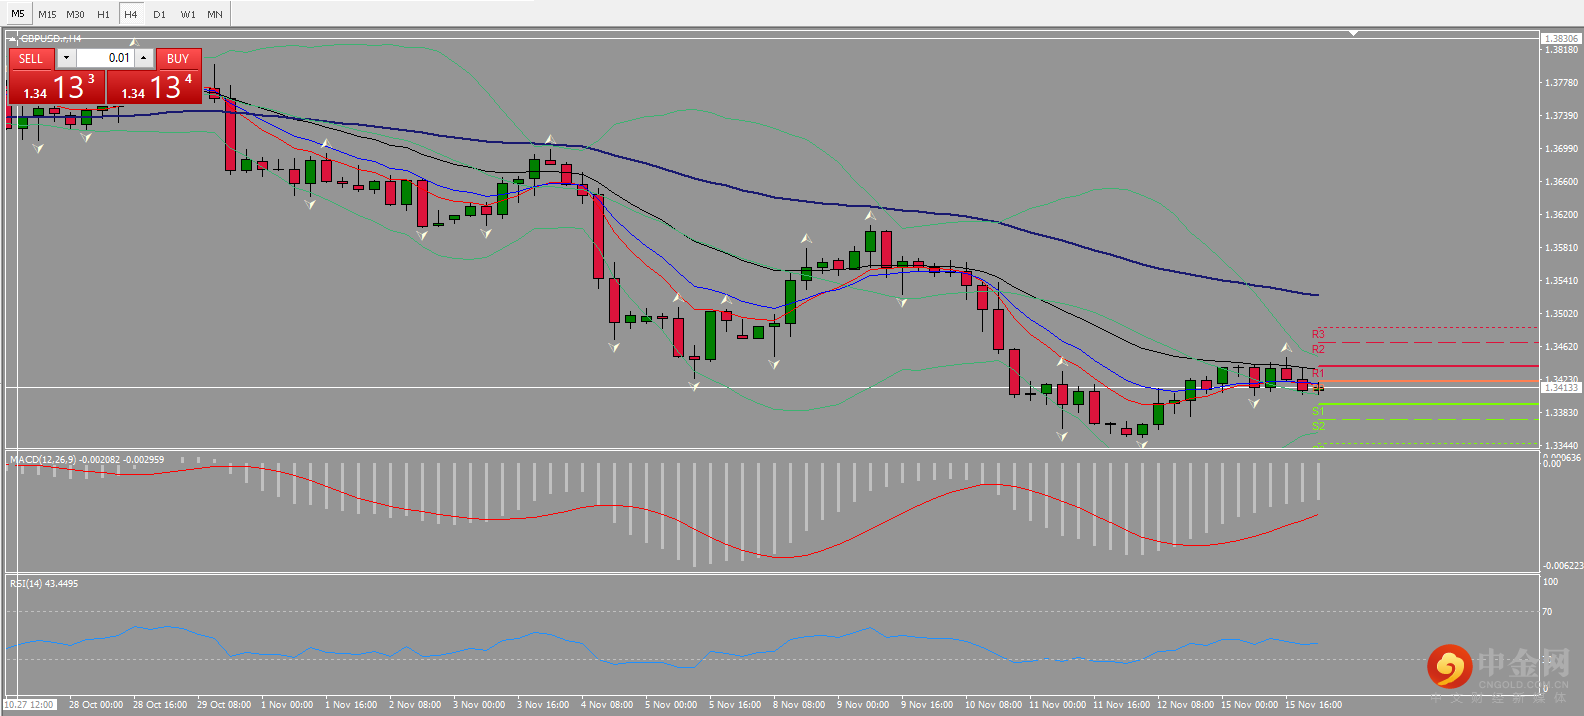Click the 8 Nov 08:00 time axis label
Viewport: 1584px width, 716px height.
[799, 705]
